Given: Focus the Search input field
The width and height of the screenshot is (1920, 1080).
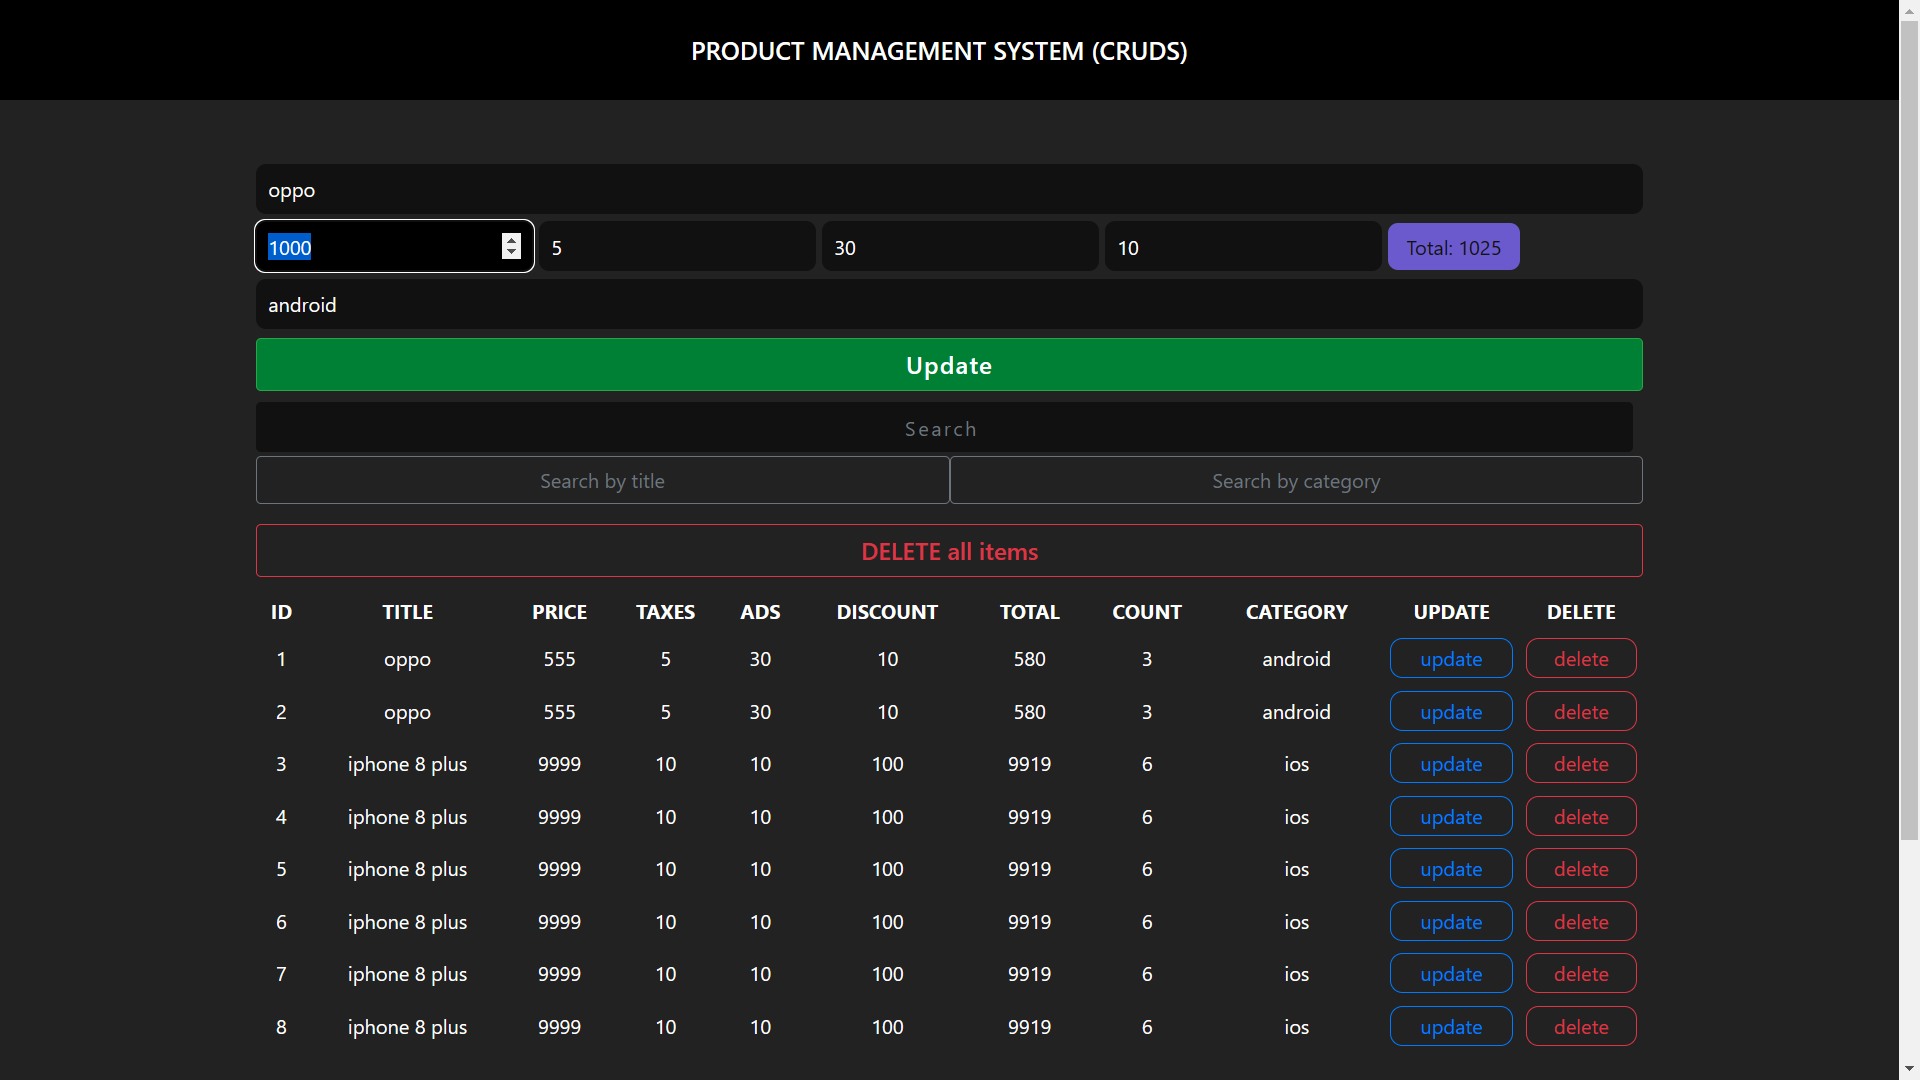Looking at the screenshot, I should 944,428.
